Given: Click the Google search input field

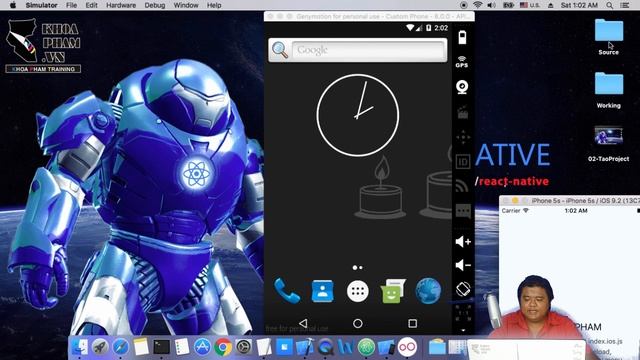Looking at the screenshot, I should click(x=369, y=50).
